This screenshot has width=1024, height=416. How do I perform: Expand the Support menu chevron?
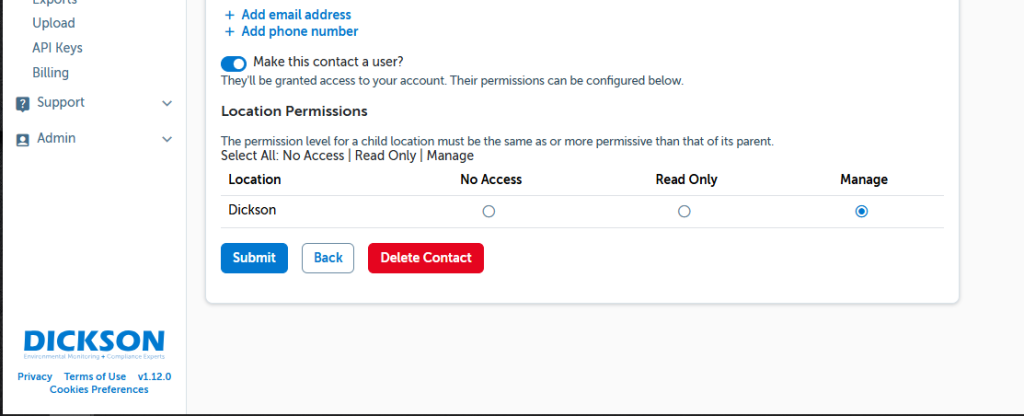(167, 103)
